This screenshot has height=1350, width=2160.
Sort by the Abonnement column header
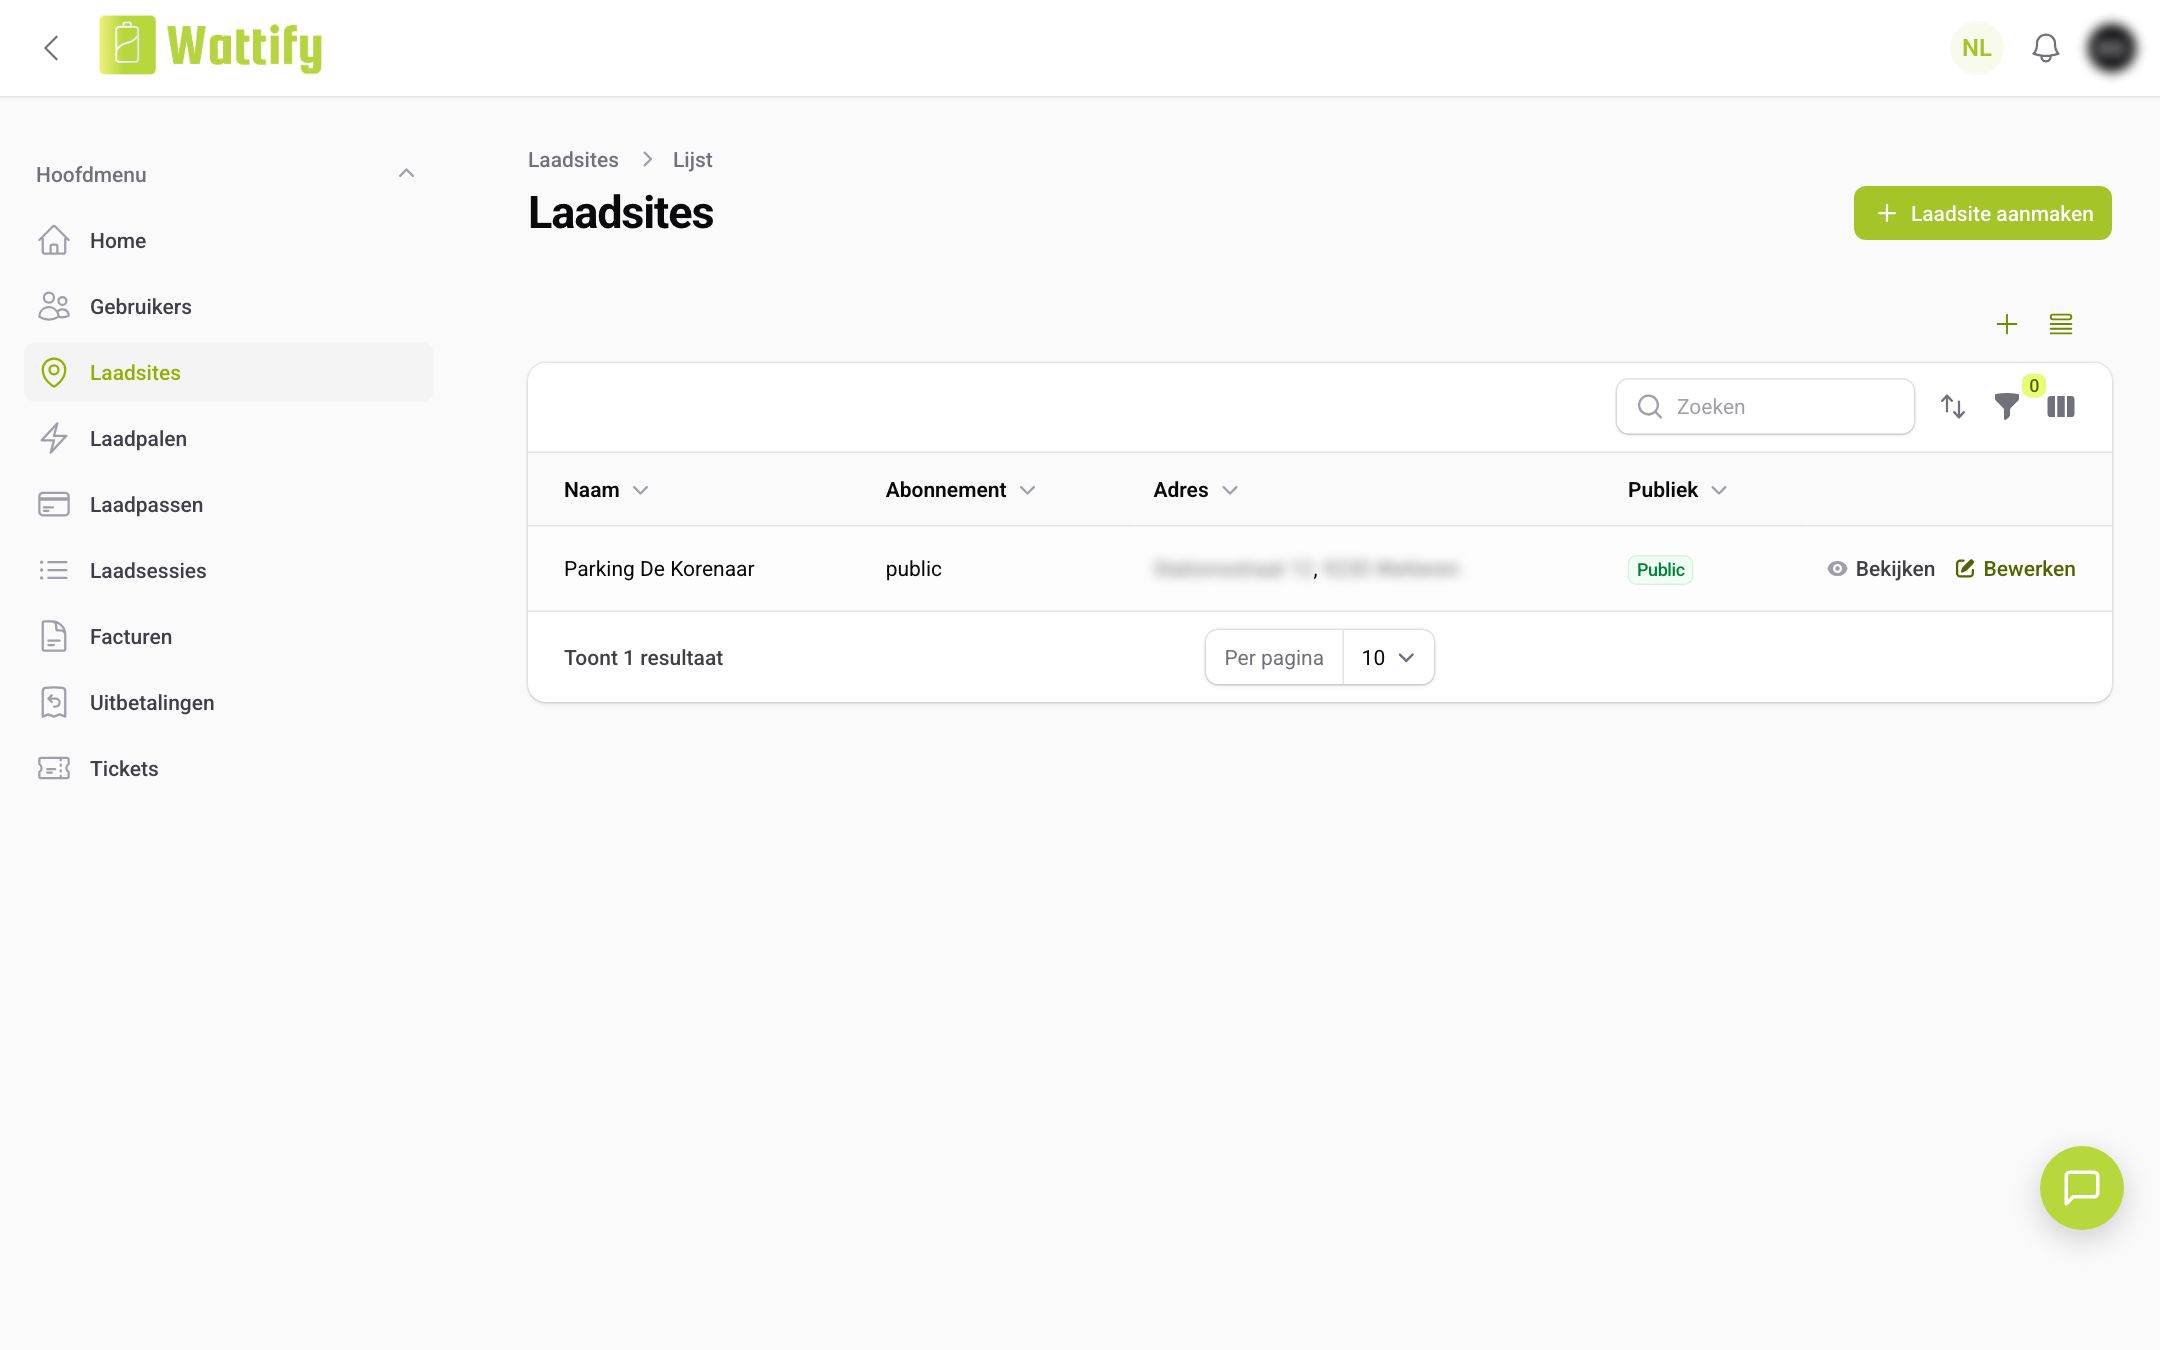click(x=960, y=490)
